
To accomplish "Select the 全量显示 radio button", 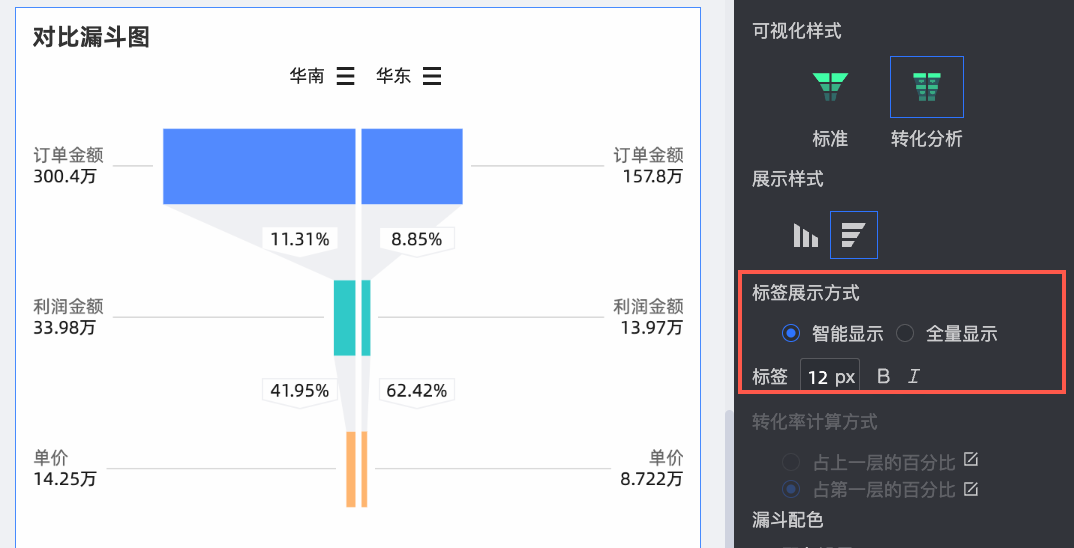I will pyautogui.click(x=905, y=333).
